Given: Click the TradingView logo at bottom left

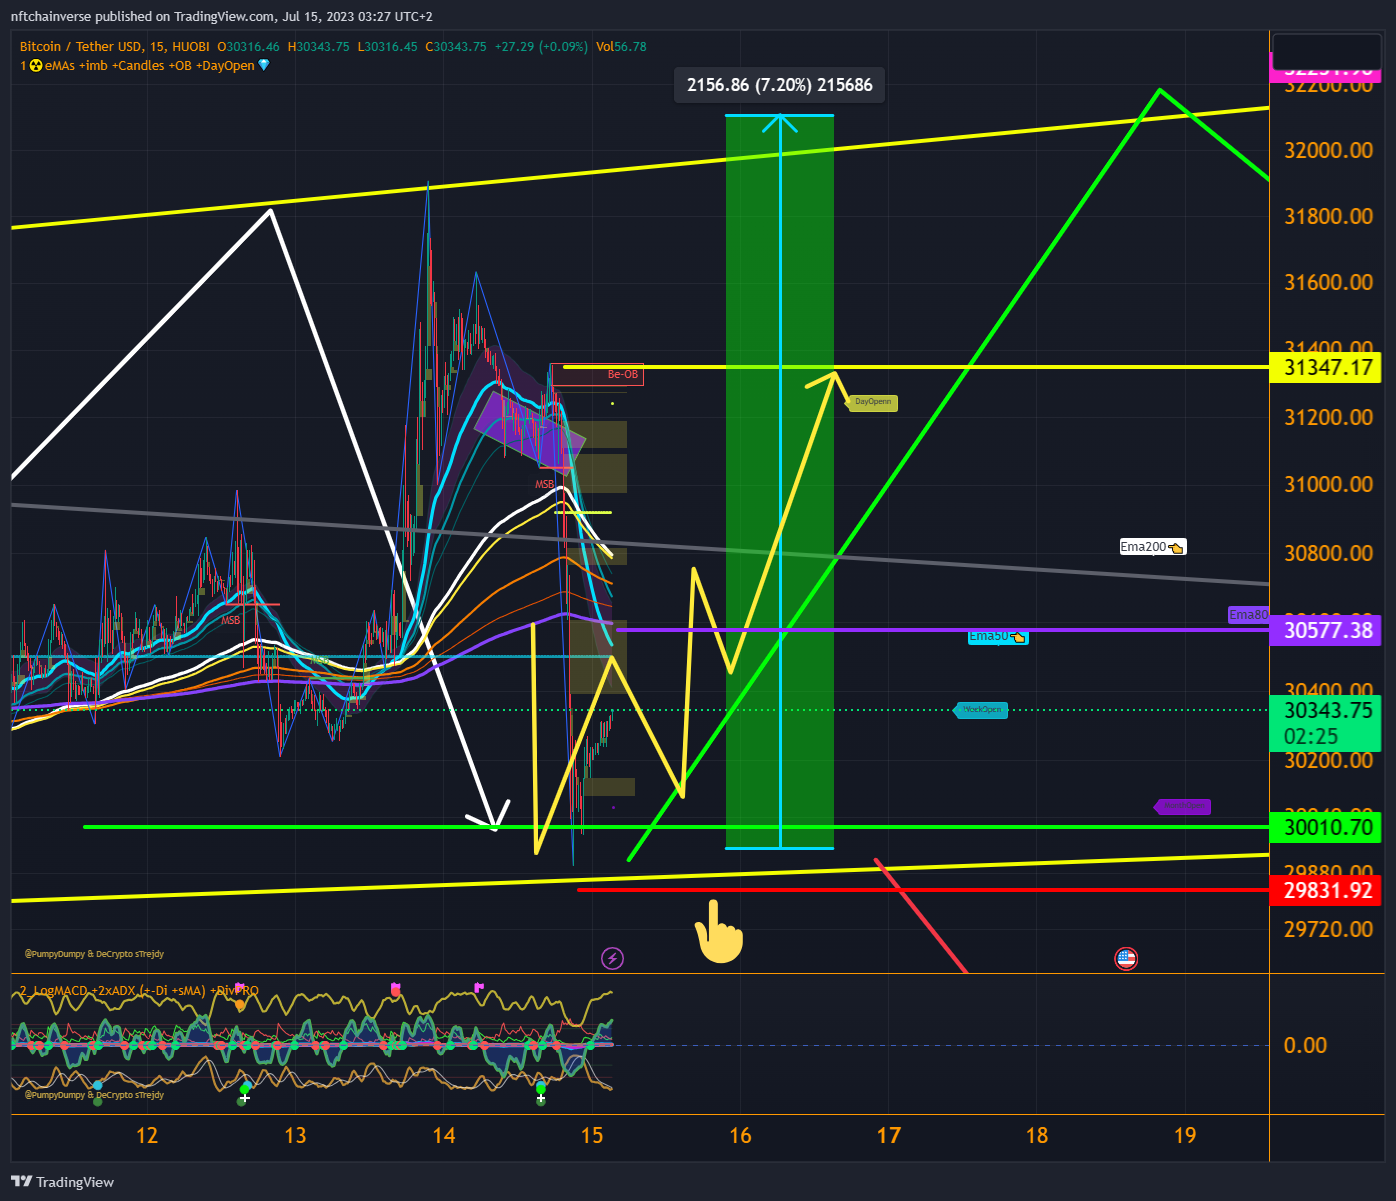Looking at the screenshot, I should coord(63,1182).
